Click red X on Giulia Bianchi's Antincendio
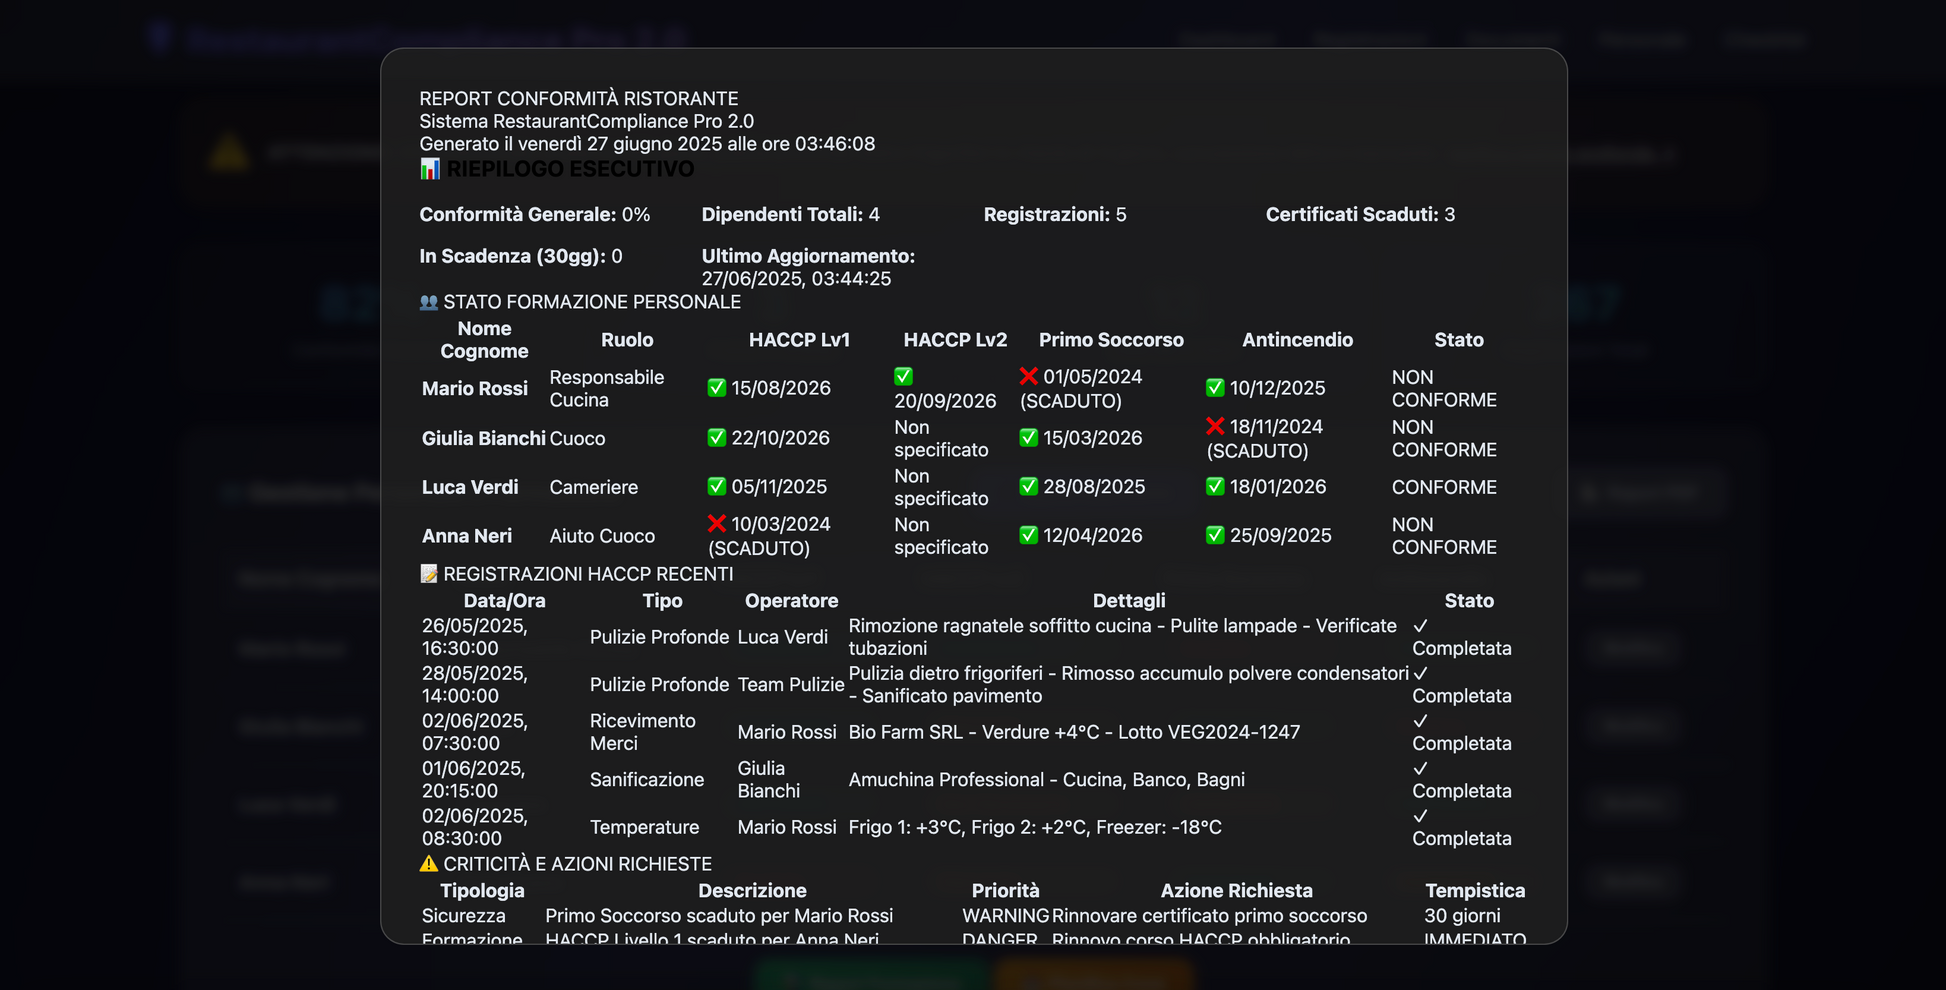 [1215, 427]
